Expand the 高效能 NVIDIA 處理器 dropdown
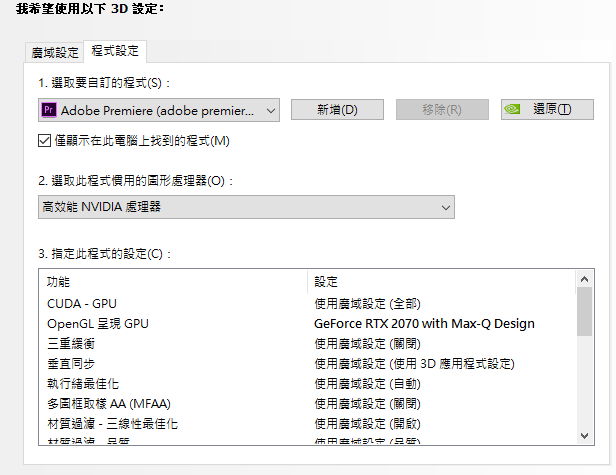This screenshot has width=616, height=475. click(x=246, y=207)
